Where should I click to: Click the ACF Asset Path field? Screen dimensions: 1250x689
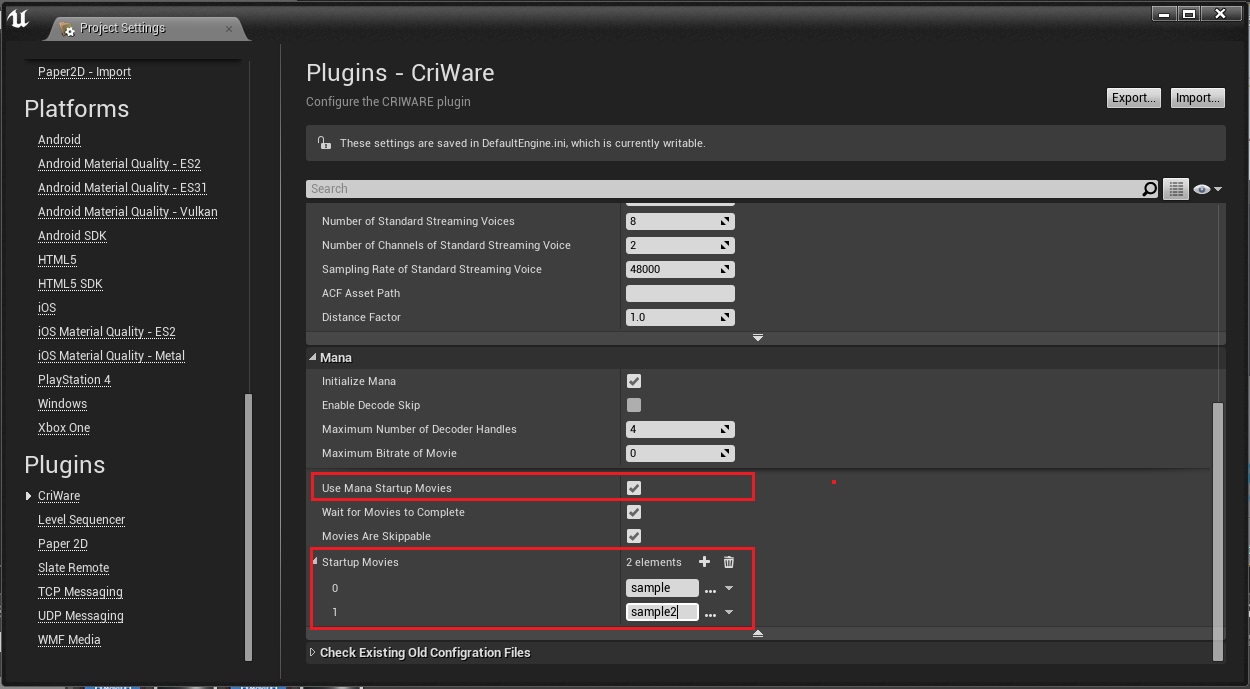(x=680, y=293)
